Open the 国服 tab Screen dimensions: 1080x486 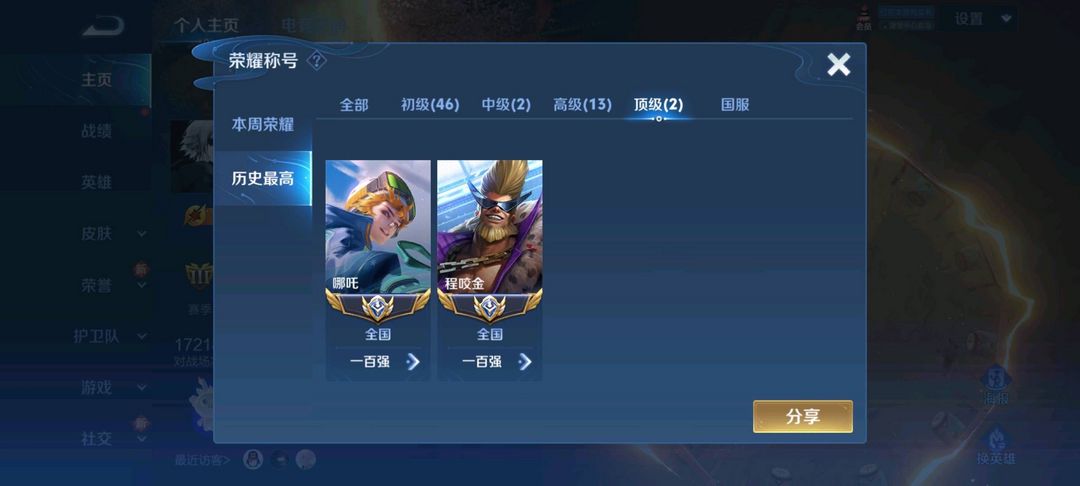point(735,105)
